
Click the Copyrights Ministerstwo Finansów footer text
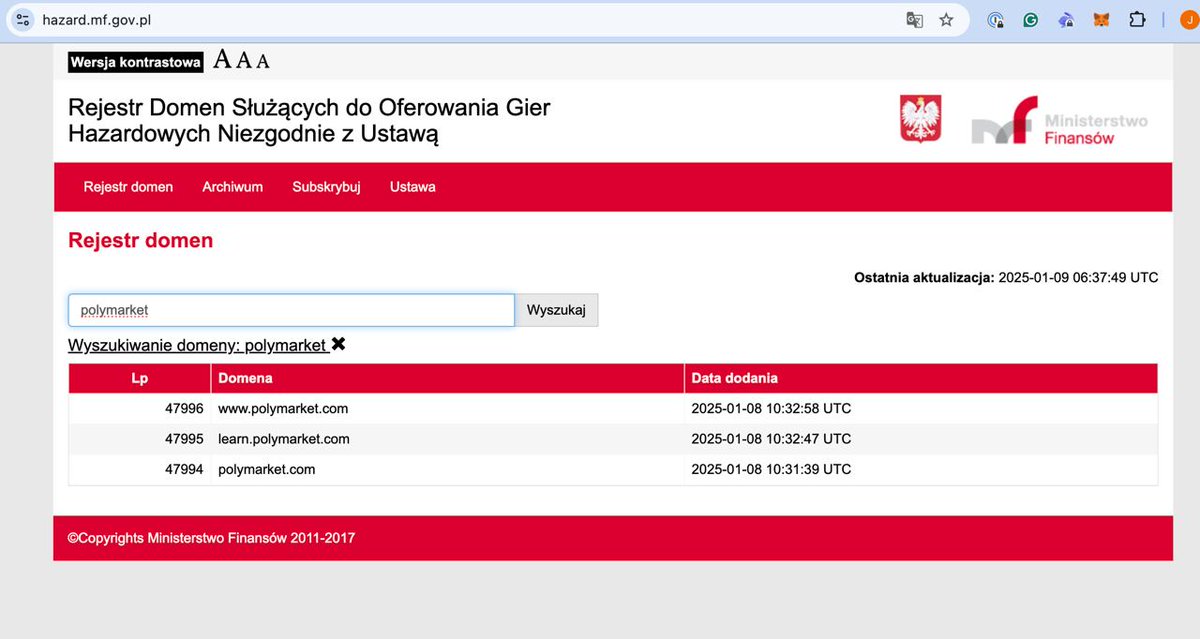pyautogui.click(x=211, y=538)
